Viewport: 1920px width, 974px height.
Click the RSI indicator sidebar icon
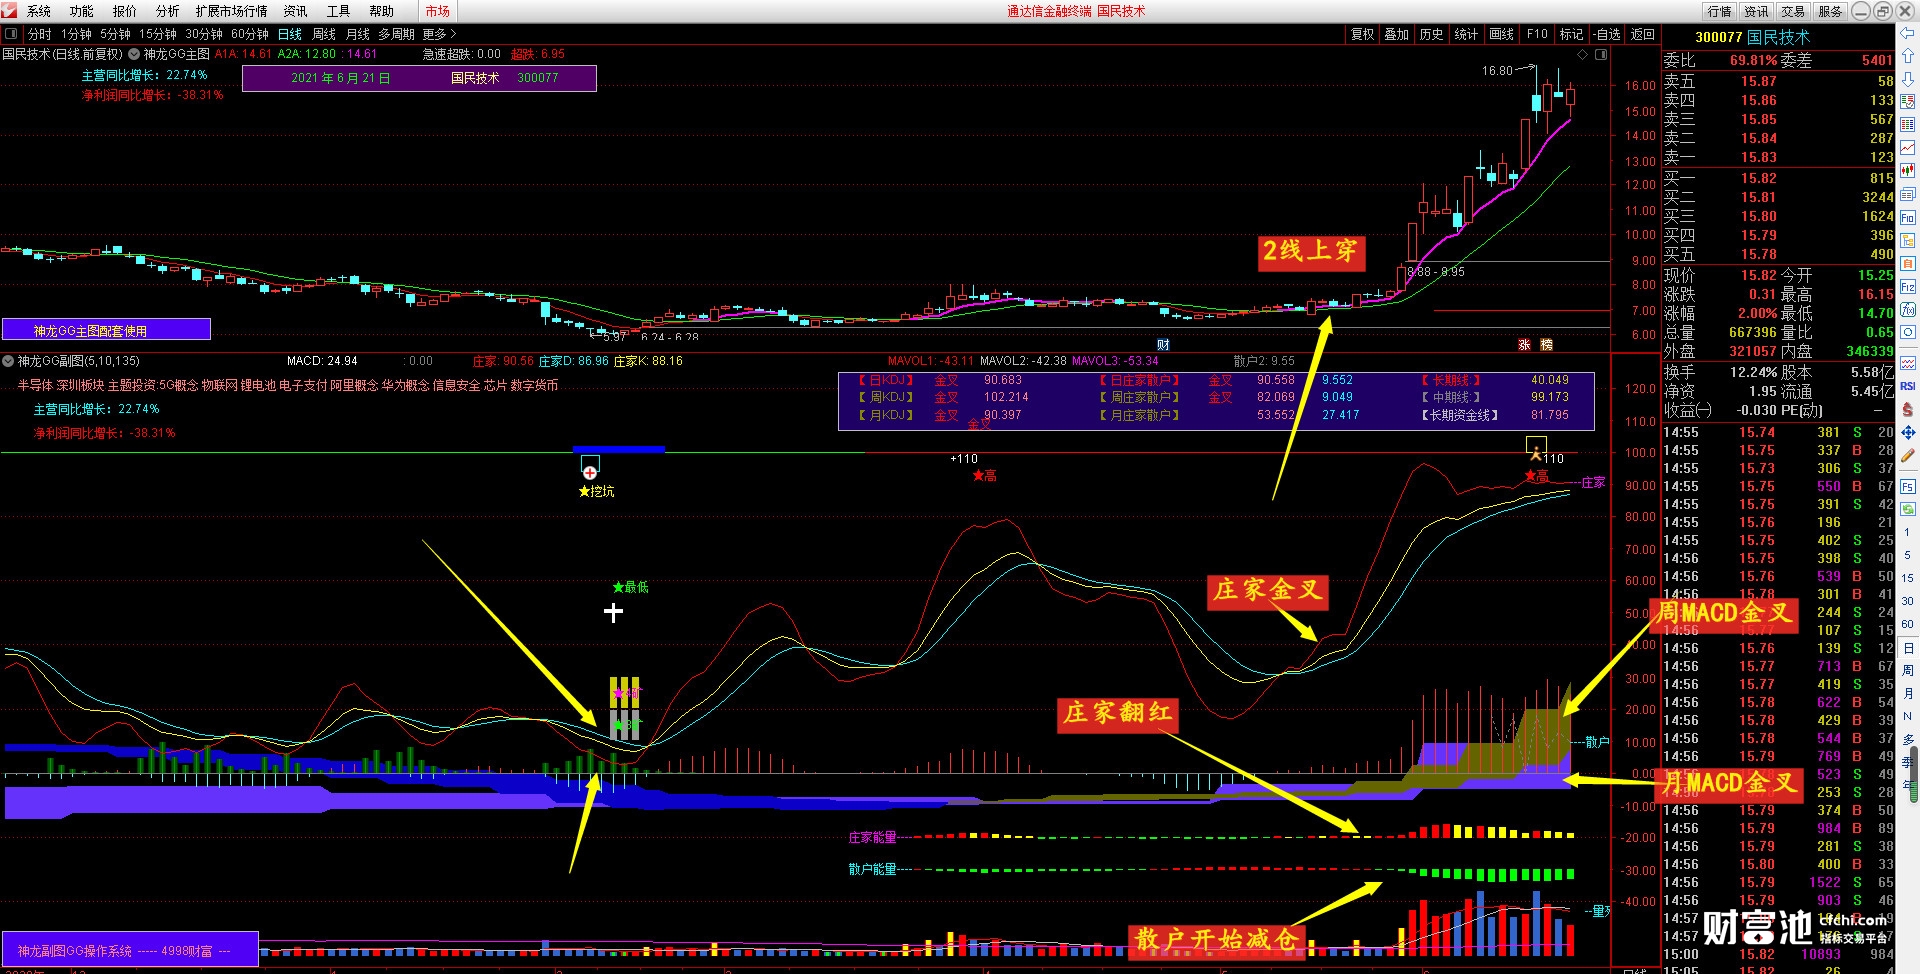coord(1908,385)
